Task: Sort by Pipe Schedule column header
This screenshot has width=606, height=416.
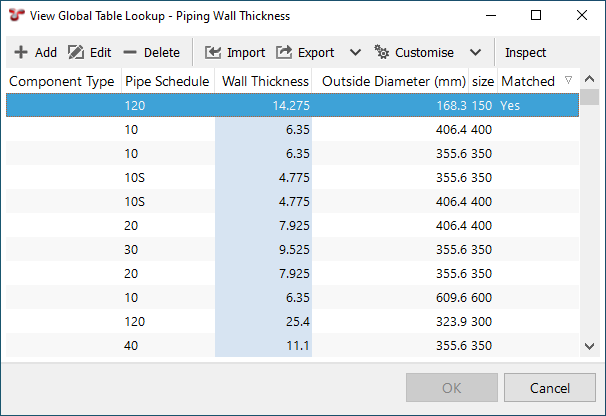Action: click(x=166, y=81)
